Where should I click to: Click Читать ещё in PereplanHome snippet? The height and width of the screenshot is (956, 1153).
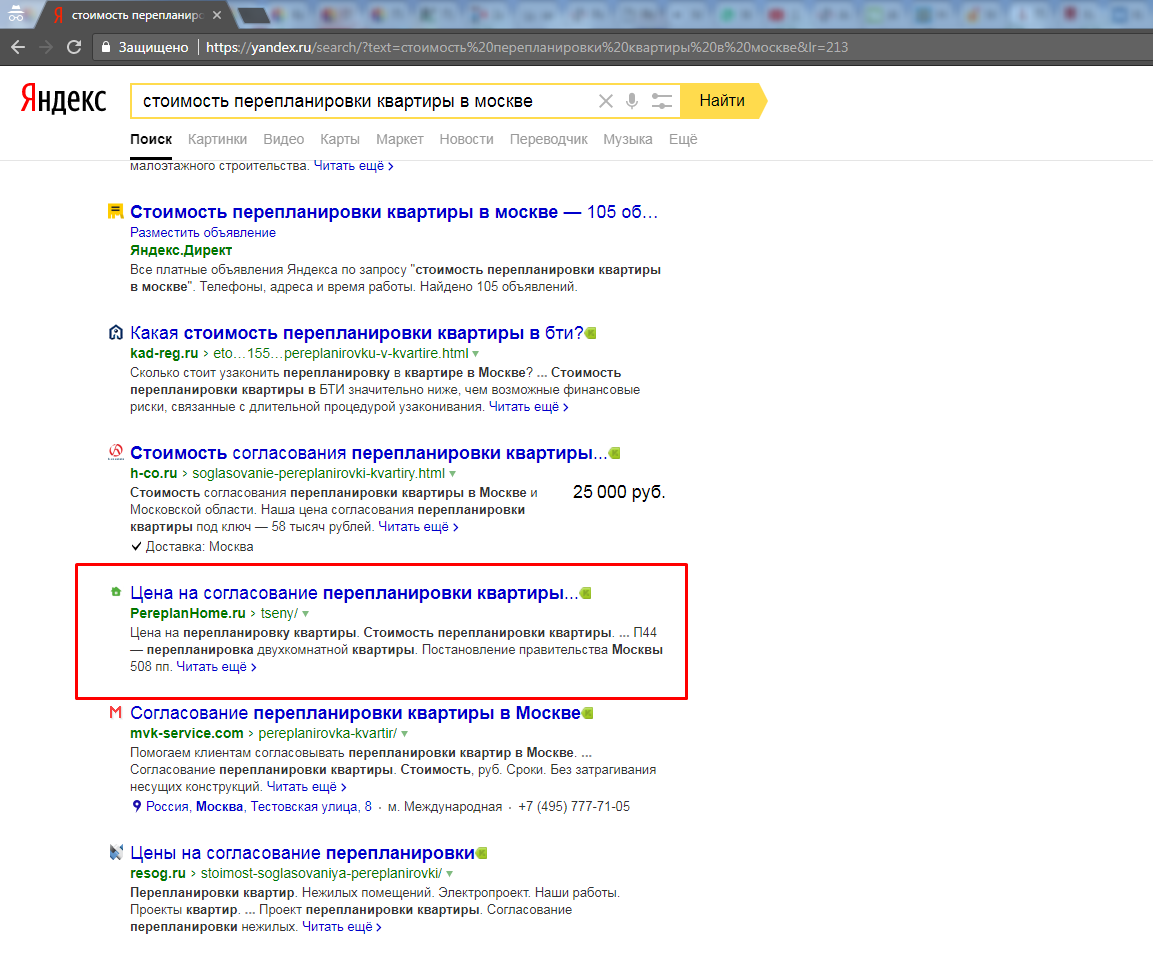click(x=216, y=667)
